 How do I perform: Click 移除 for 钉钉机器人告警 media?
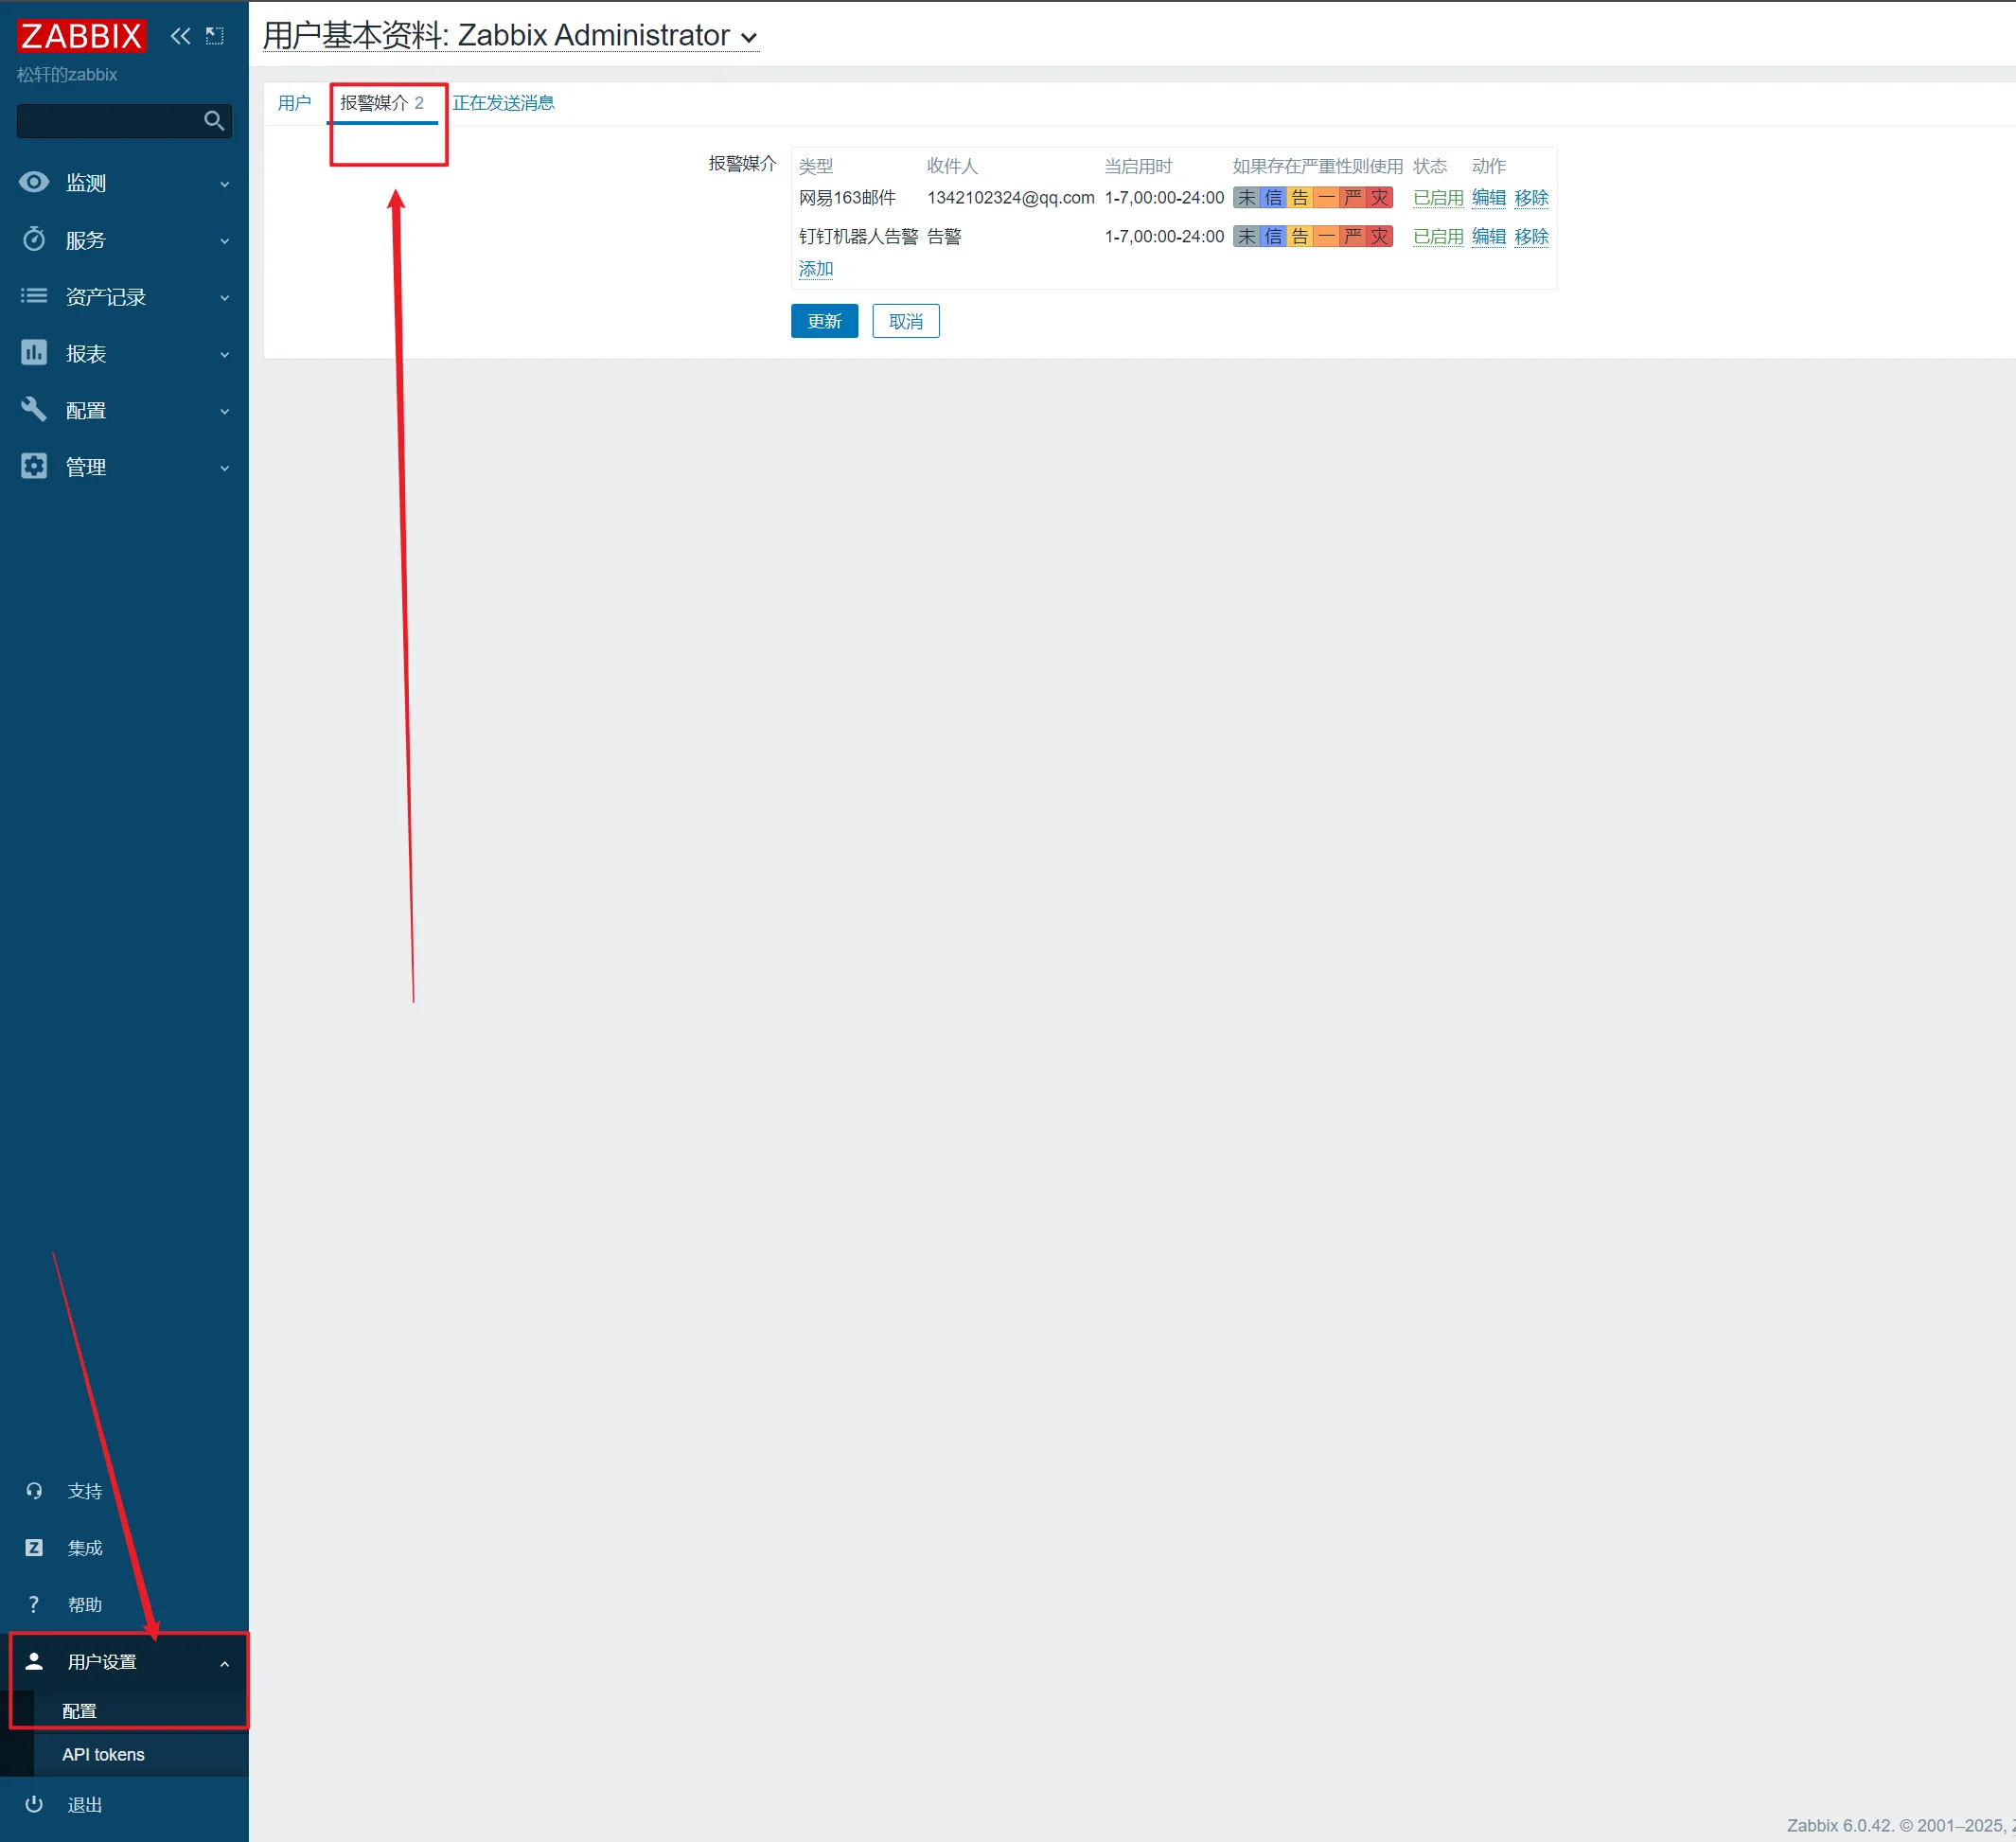click(x=1530, y=236)
